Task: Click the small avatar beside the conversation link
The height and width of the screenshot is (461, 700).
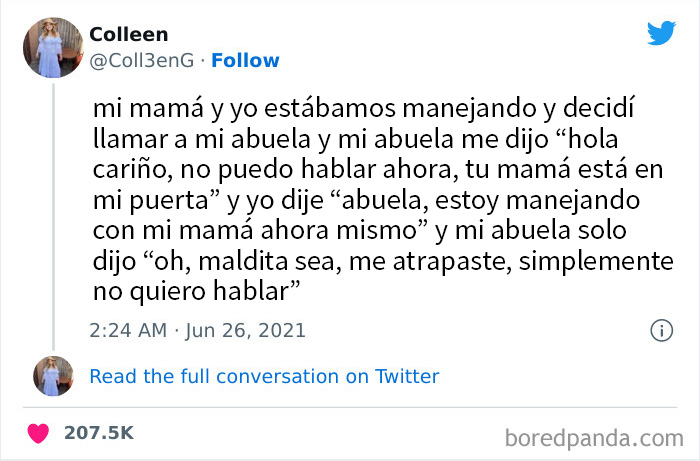Action: (x=52, y=376)
